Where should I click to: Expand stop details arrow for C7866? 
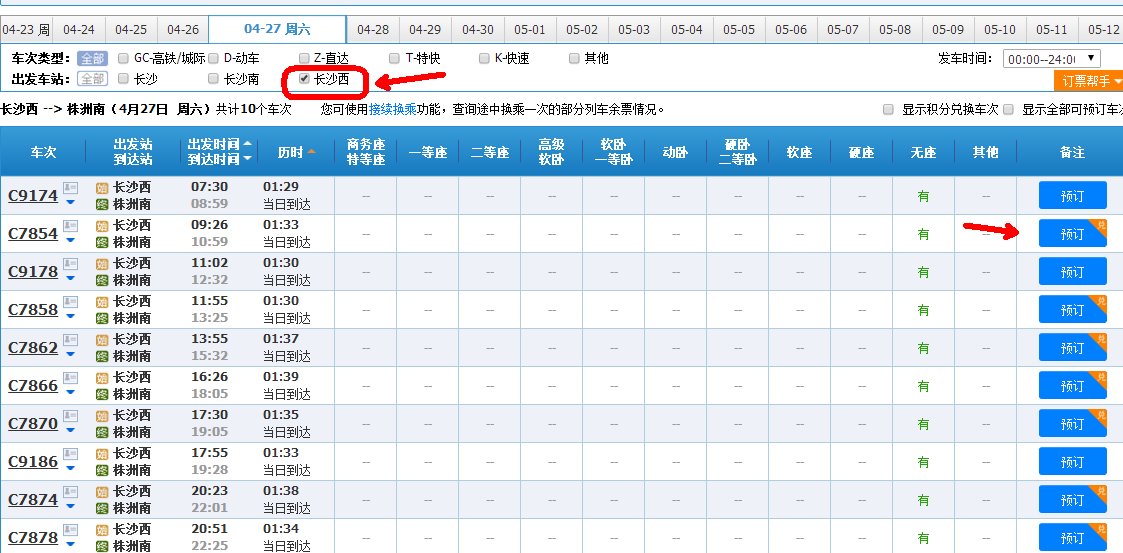70,392
